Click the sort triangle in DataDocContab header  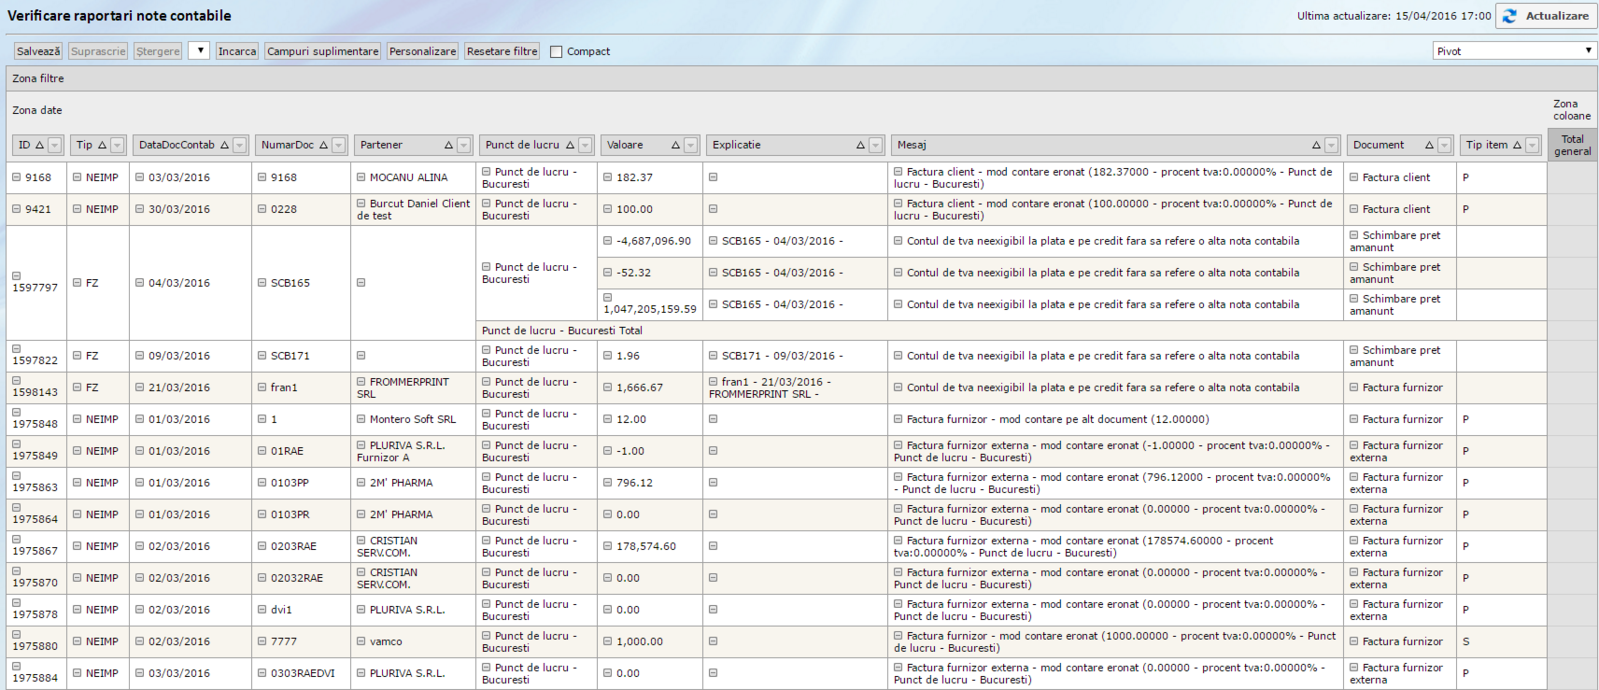pyautogui.click(x=225, y=145)
